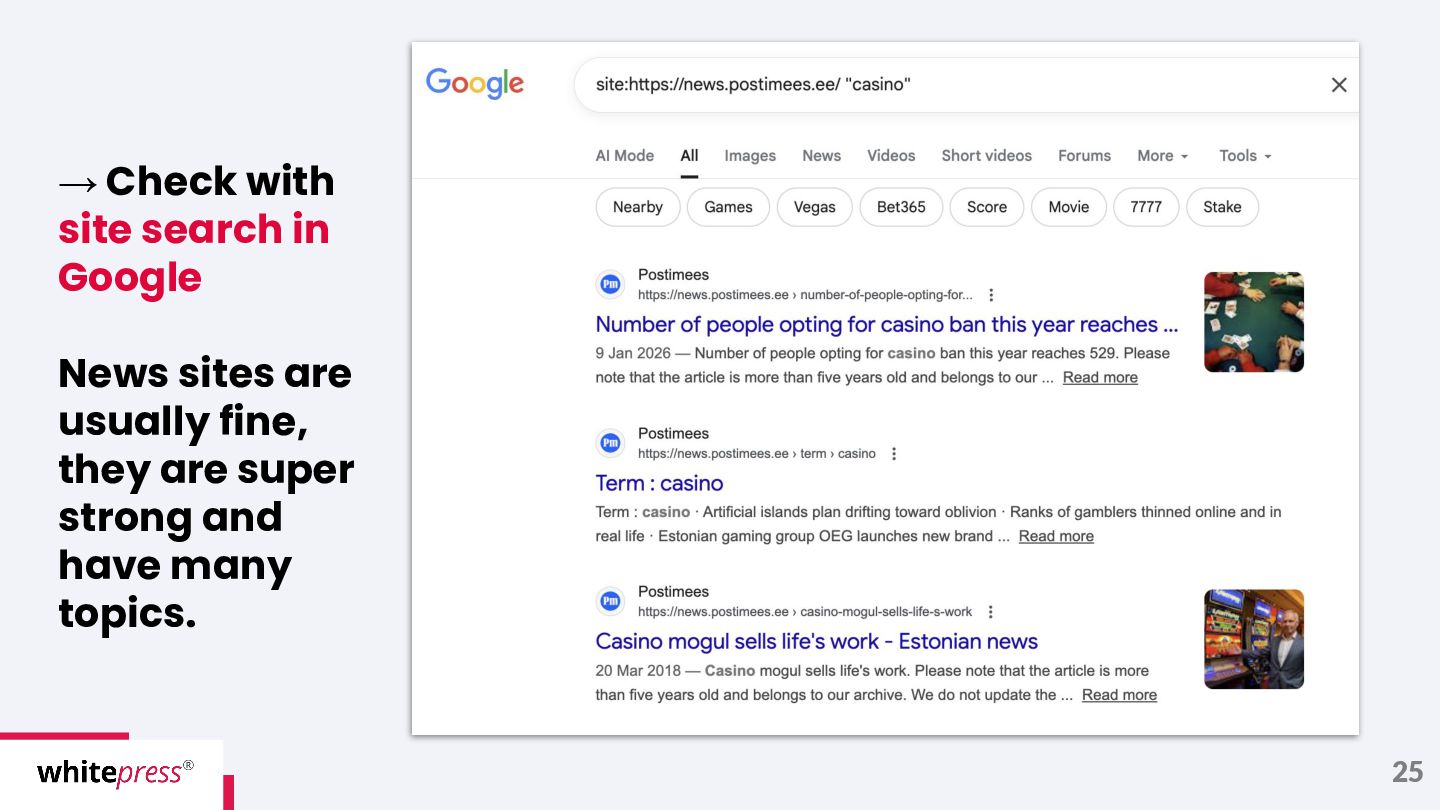The image size is (1440, 810).
Task: Click Postimees favicon of casino ban result
Action: [x=610, y=285]
